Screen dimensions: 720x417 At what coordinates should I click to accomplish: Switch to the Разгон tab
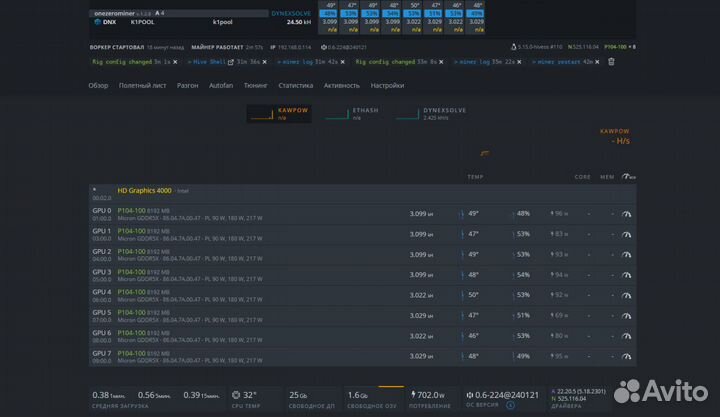click(187, 85)
